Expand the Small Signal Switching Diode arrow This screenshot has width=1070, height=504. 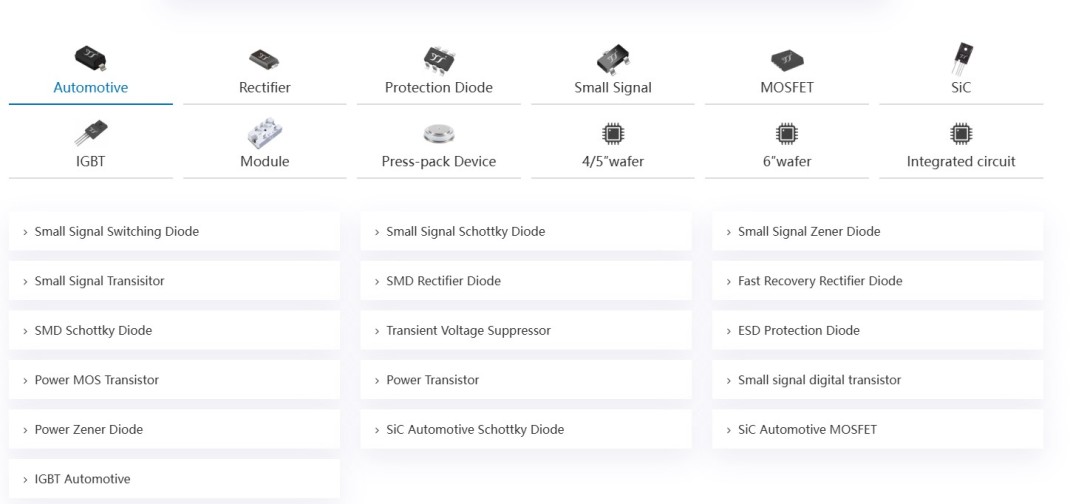pos(25,232)
